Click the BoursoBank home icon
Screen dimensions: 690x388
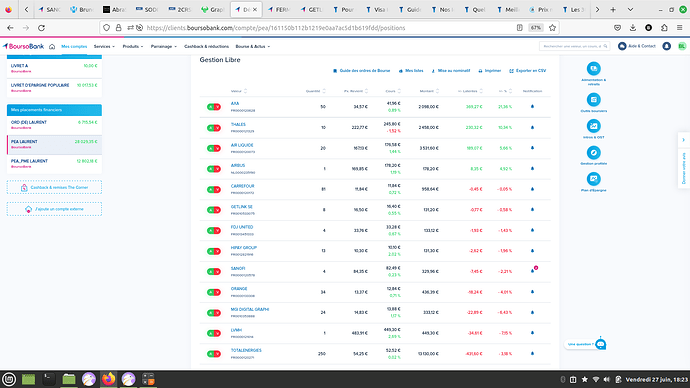pyautogui.click(x=52, y=46)
